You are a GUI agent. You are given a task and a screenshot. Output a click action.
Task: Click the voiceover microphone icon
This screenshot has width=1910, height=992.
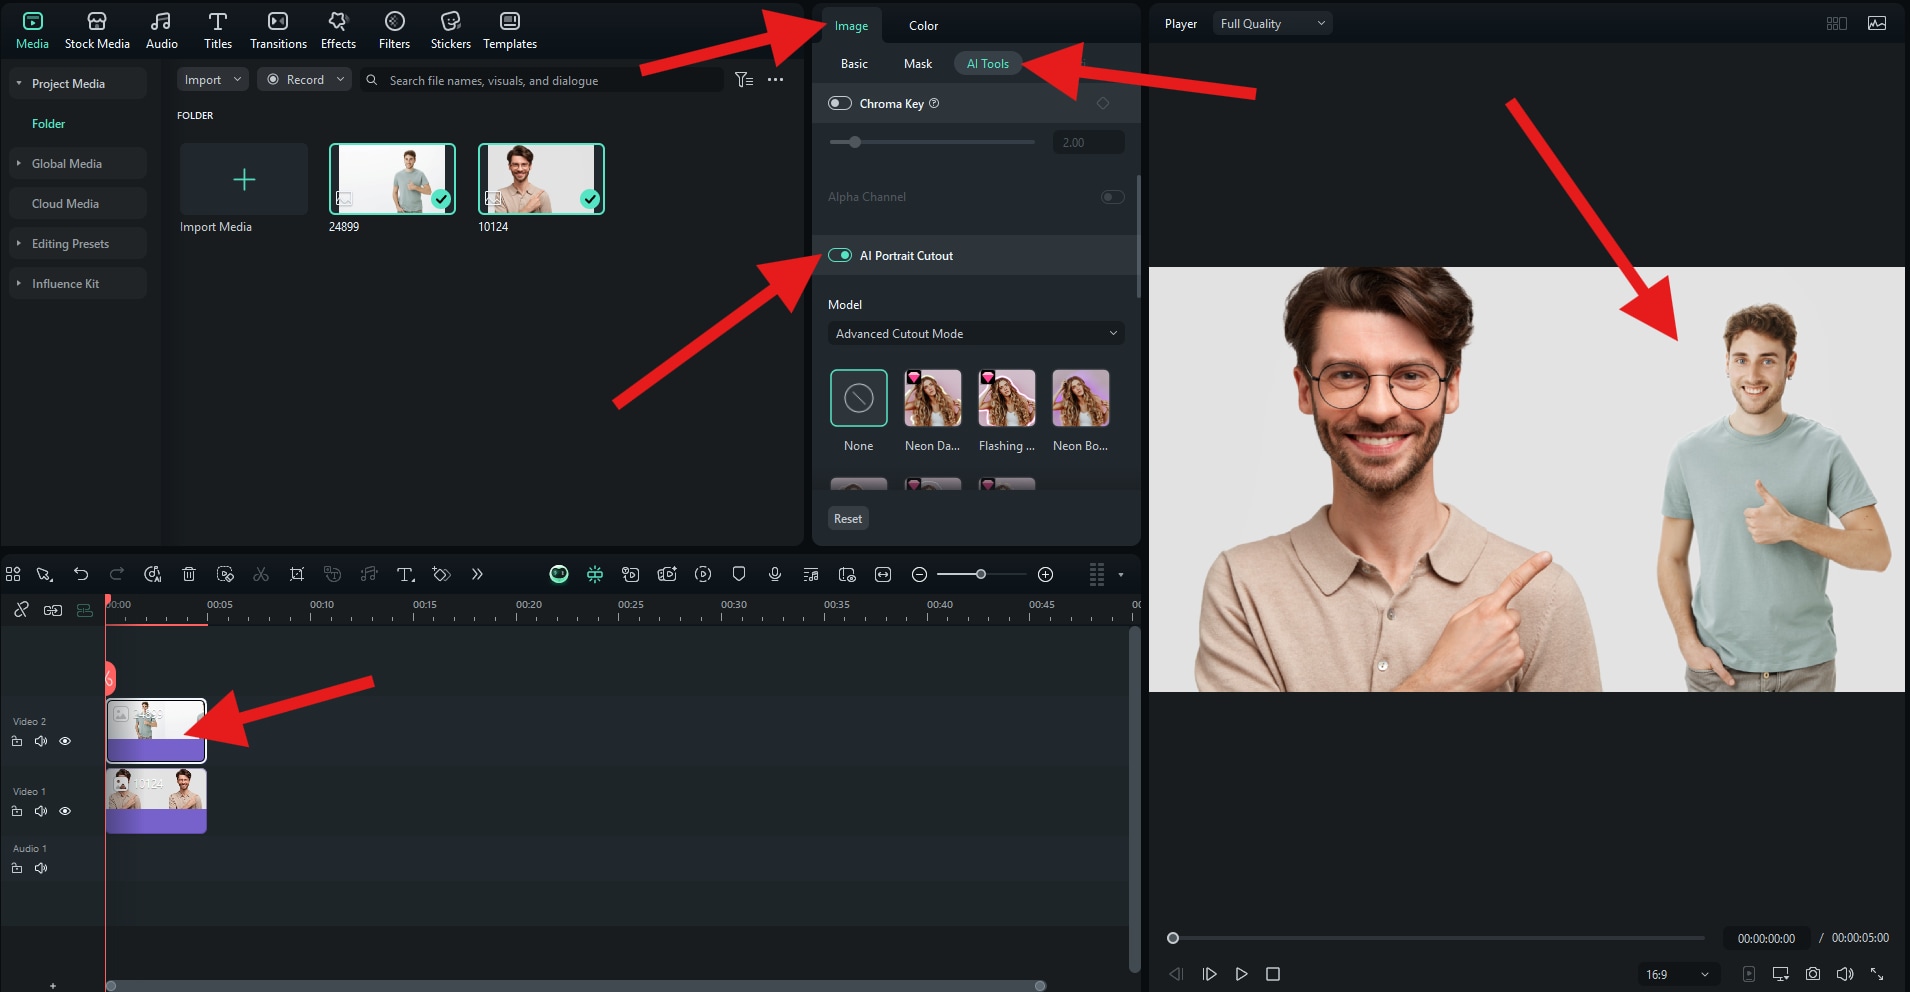tap(775, 574)
